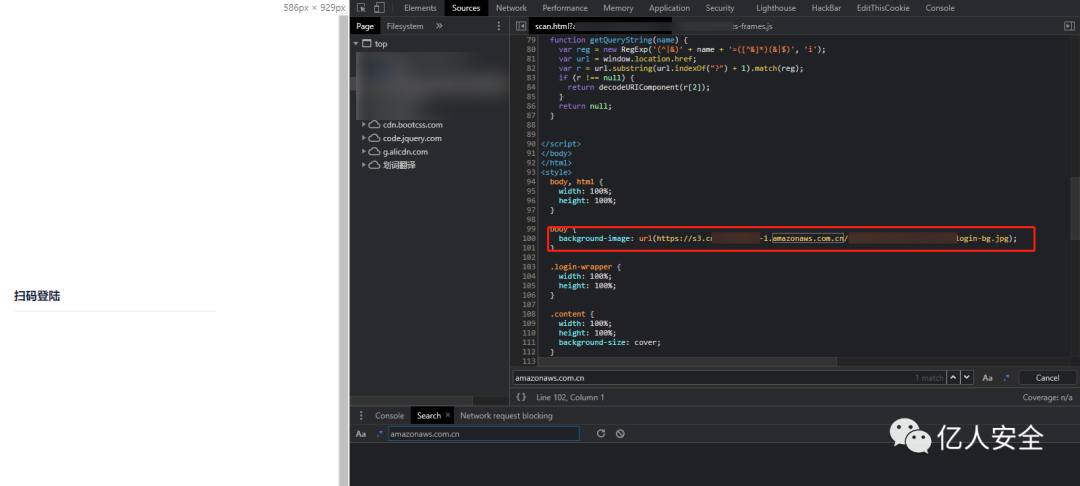Cancel the in-file find bar
The width and height of the screenshot is (1080, 486).
[x=1047, y=378]
